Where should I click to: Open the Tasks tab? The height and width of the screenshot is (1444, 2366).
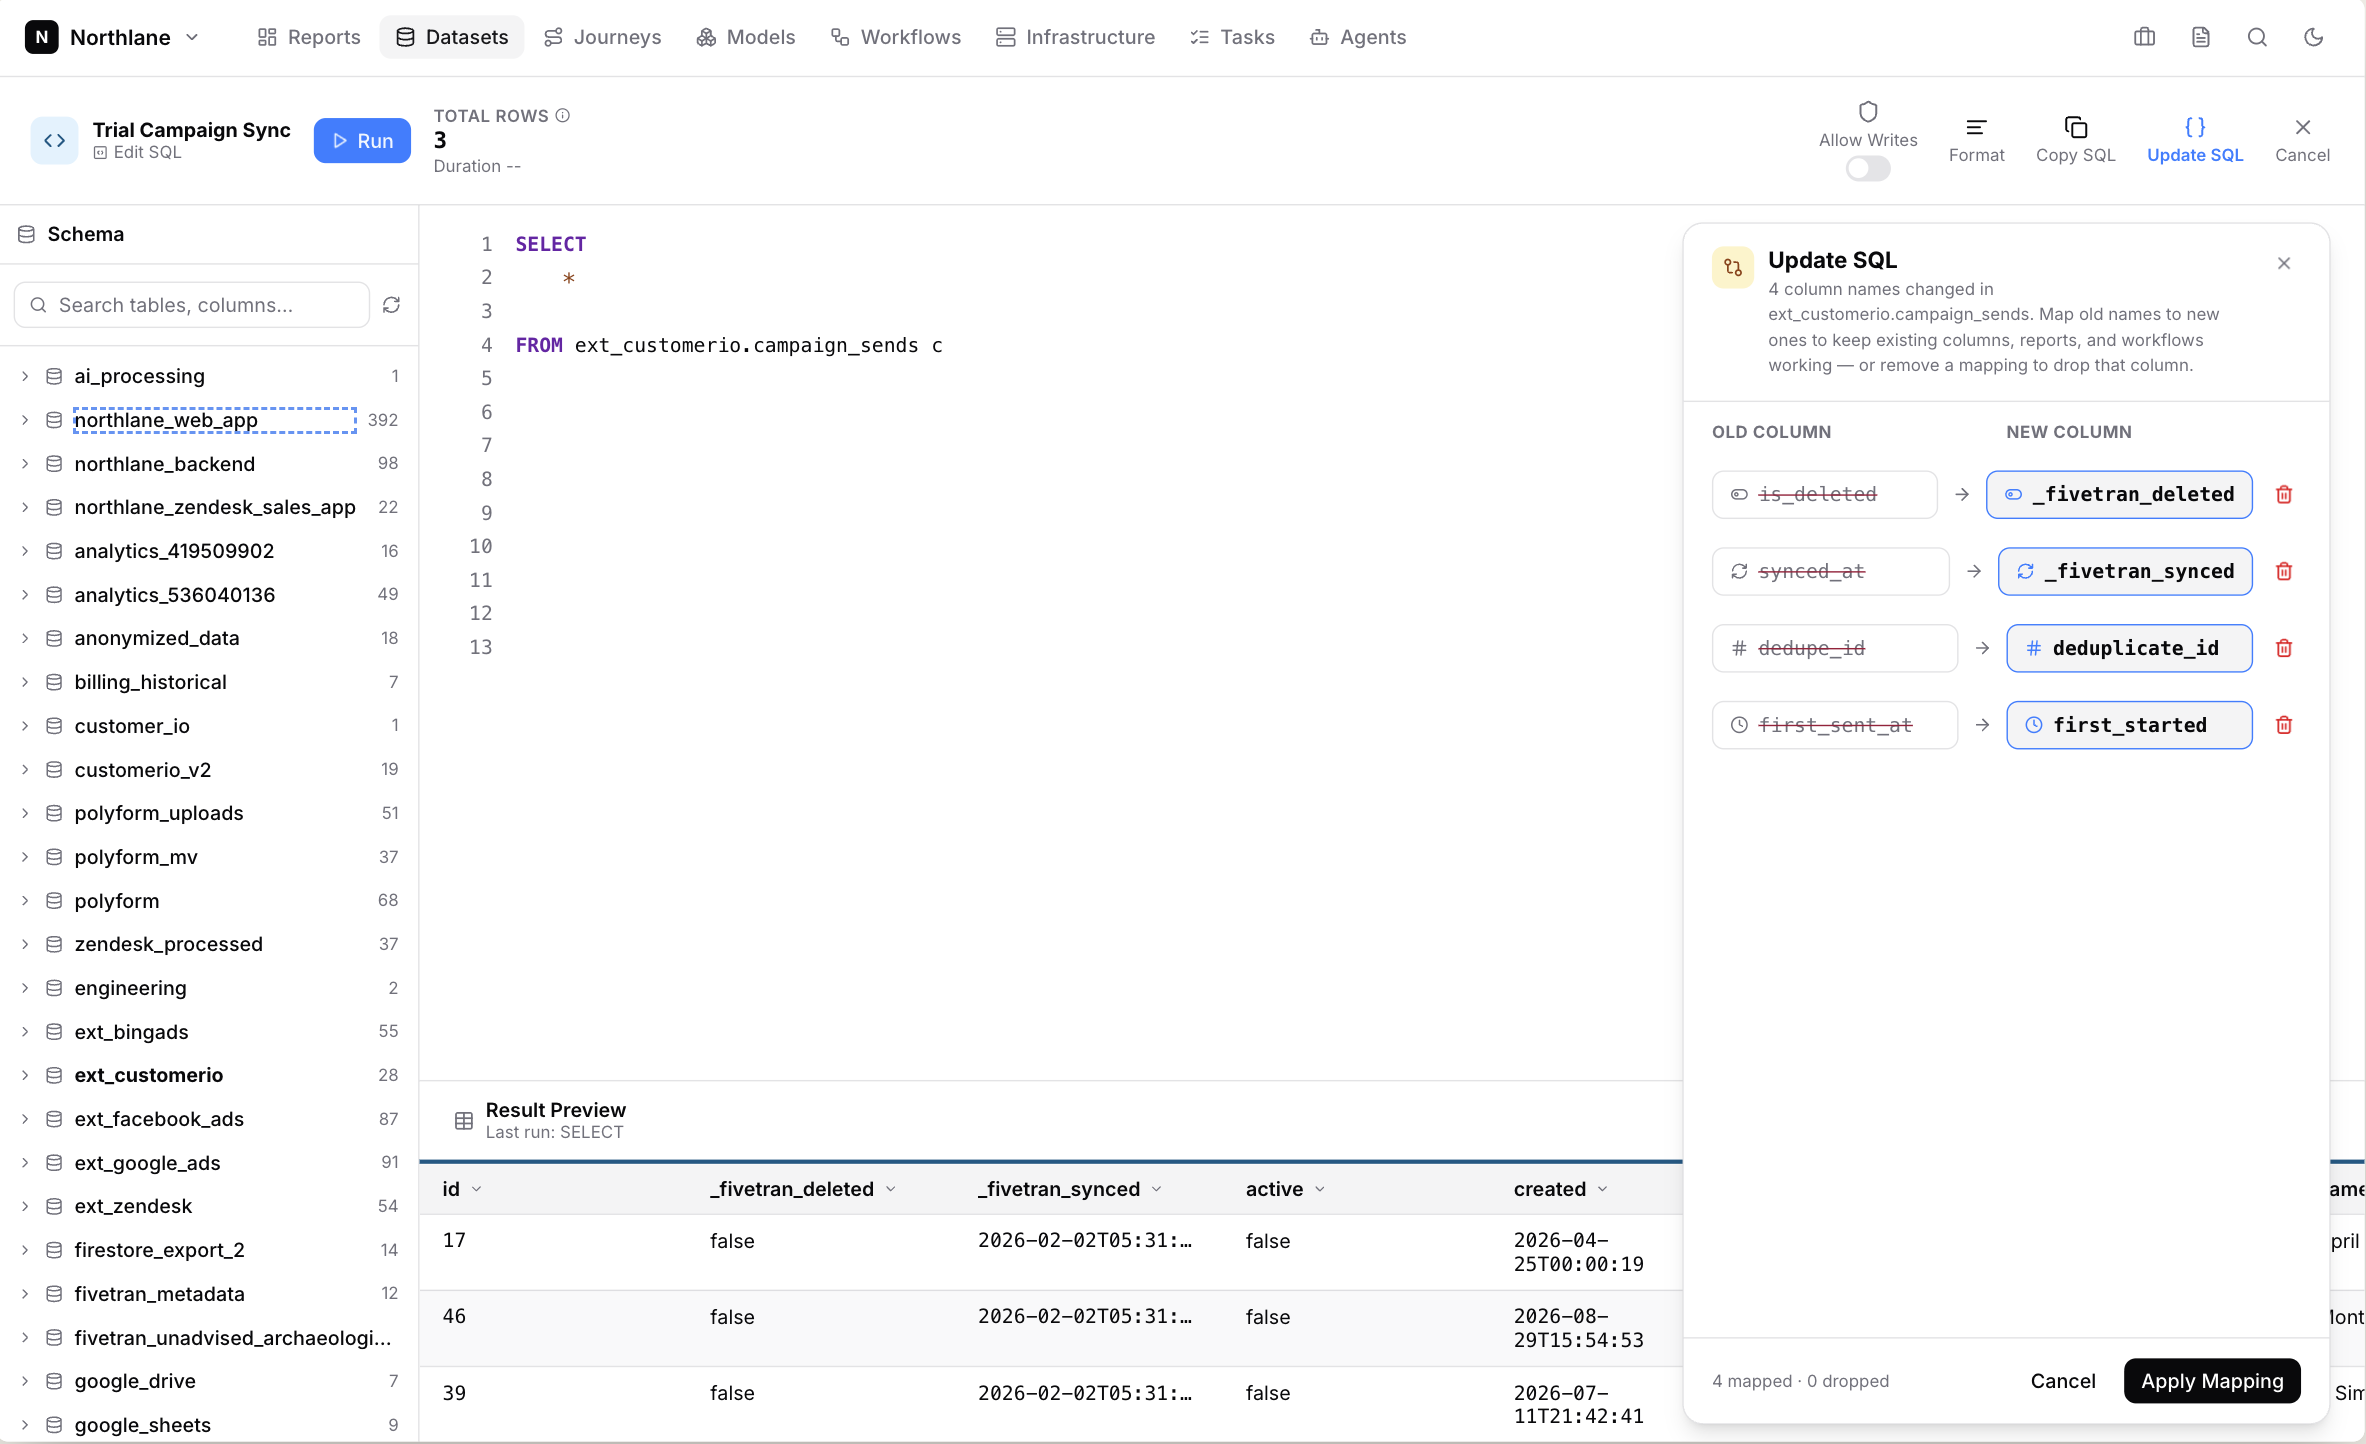pyautogui.click(x=1233, y=37)
